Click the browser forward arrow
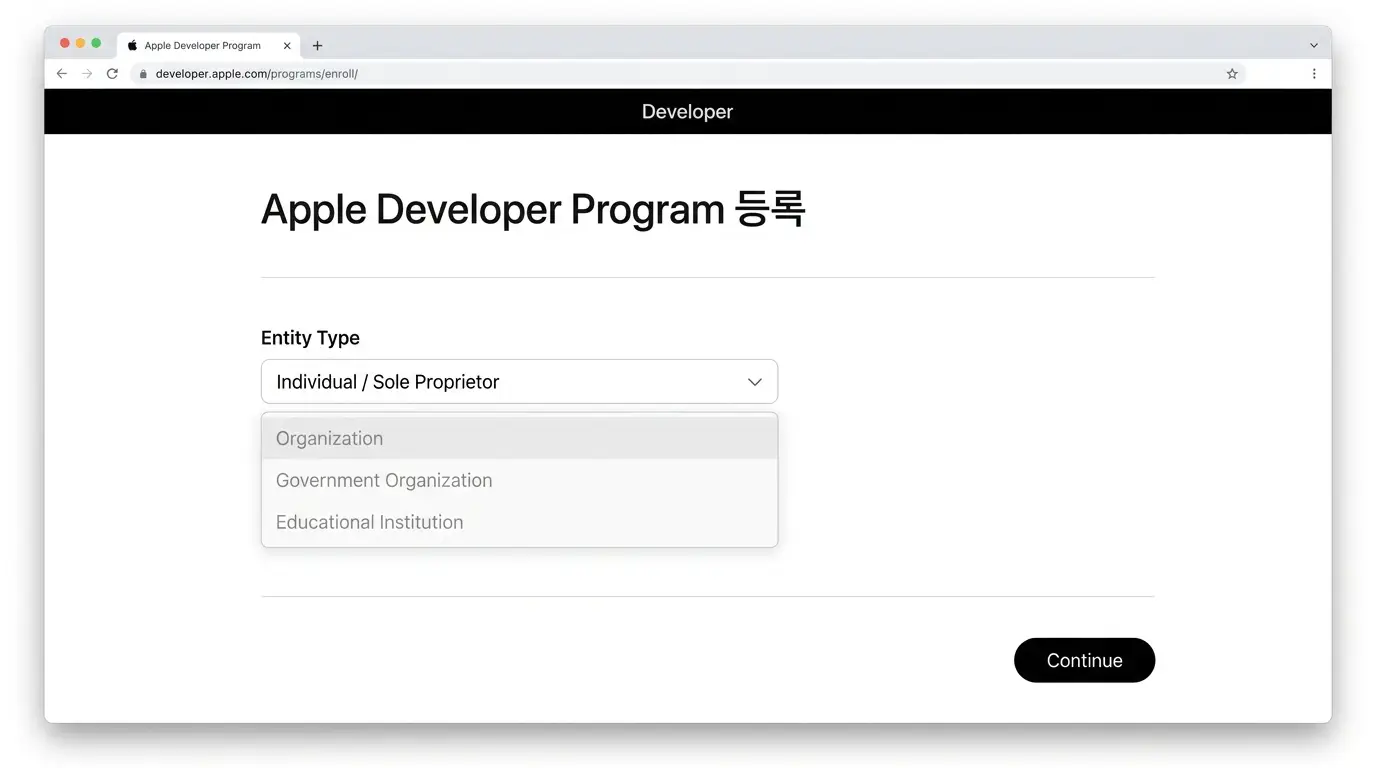Image resolution: width=1376 pixels, height=768 pixels. (x=87, y=74)
